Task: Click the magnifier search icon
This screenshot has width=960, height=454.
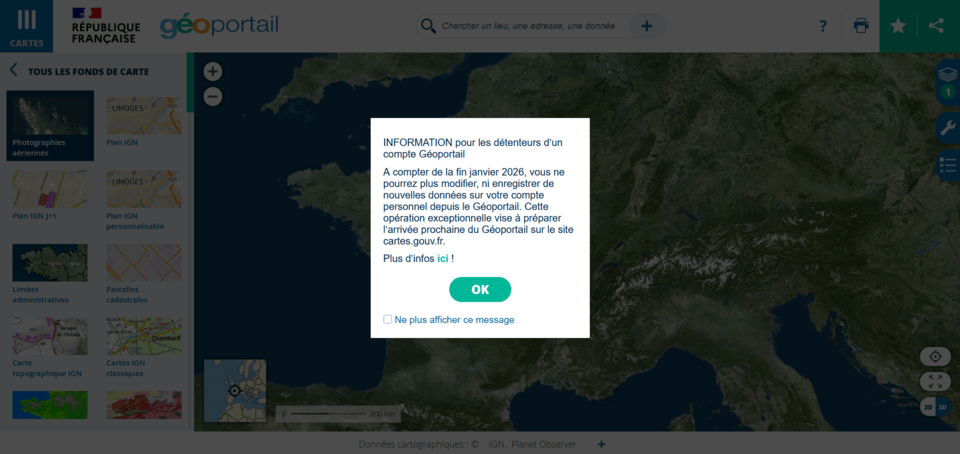Action: click(x=428, y=26)
